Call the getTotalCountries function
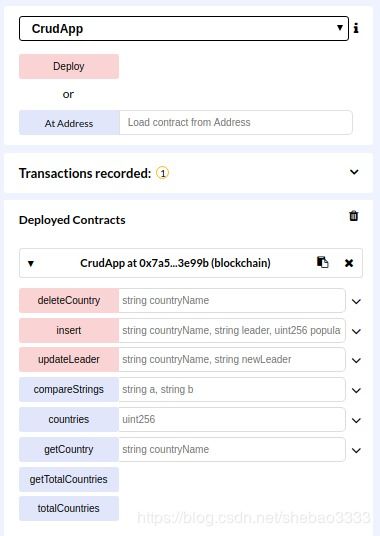 pos(69,479)
